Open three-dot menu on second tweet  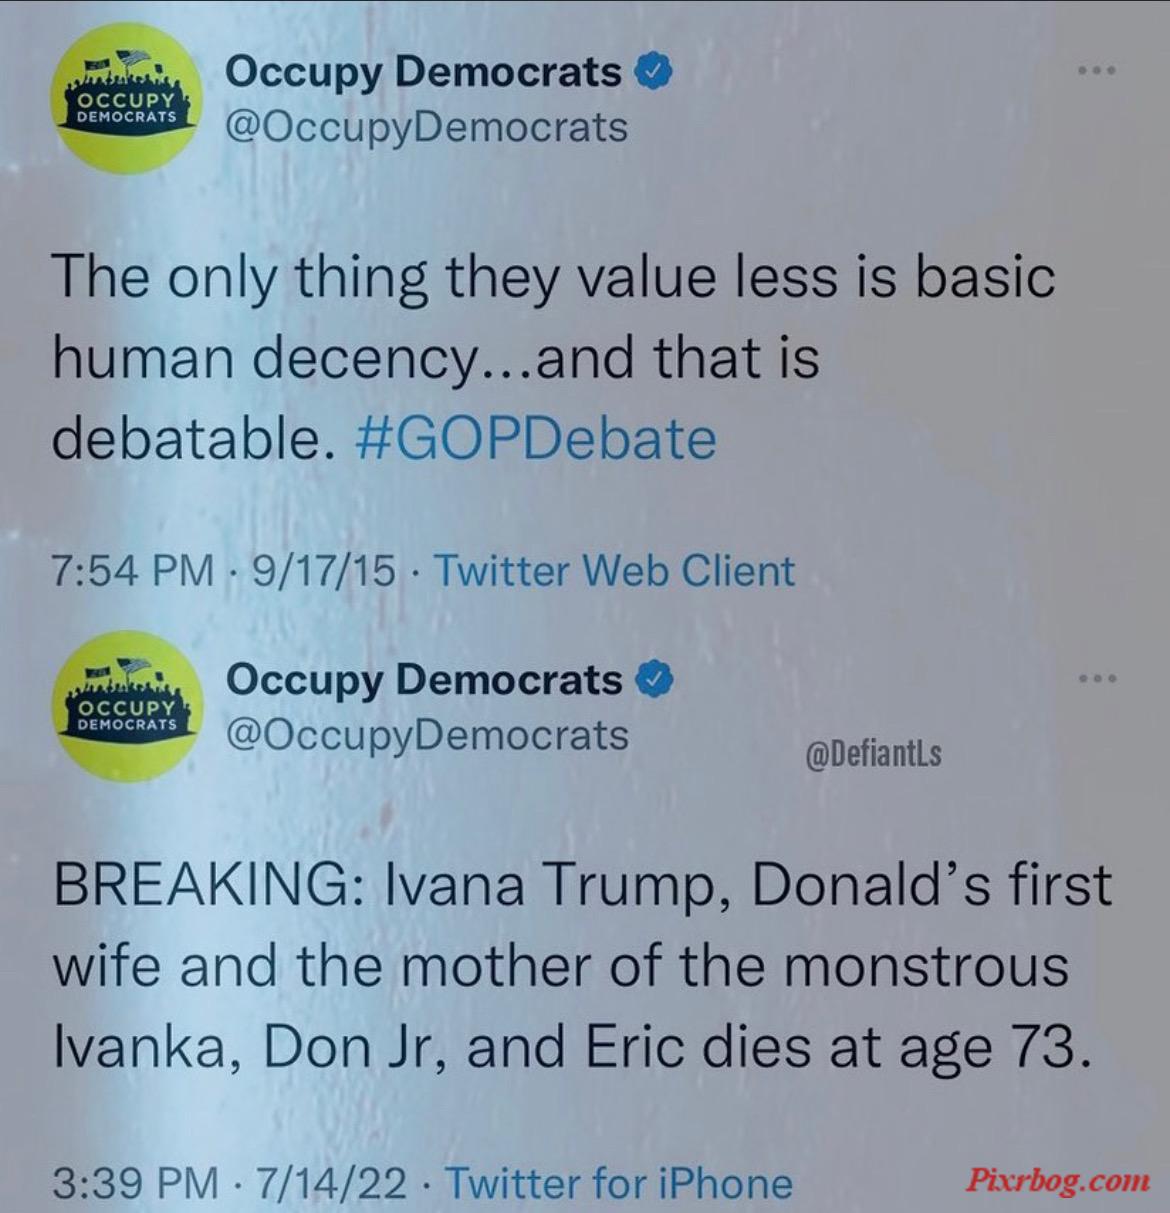pyautogui.click(x=1097, y=678)
